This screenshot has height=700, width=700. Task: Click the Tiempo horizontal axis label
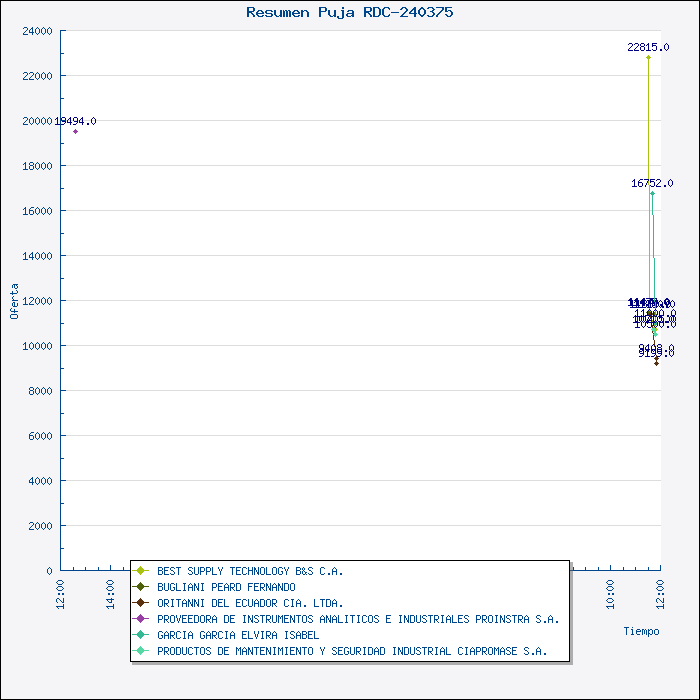(x=641, y=631)
